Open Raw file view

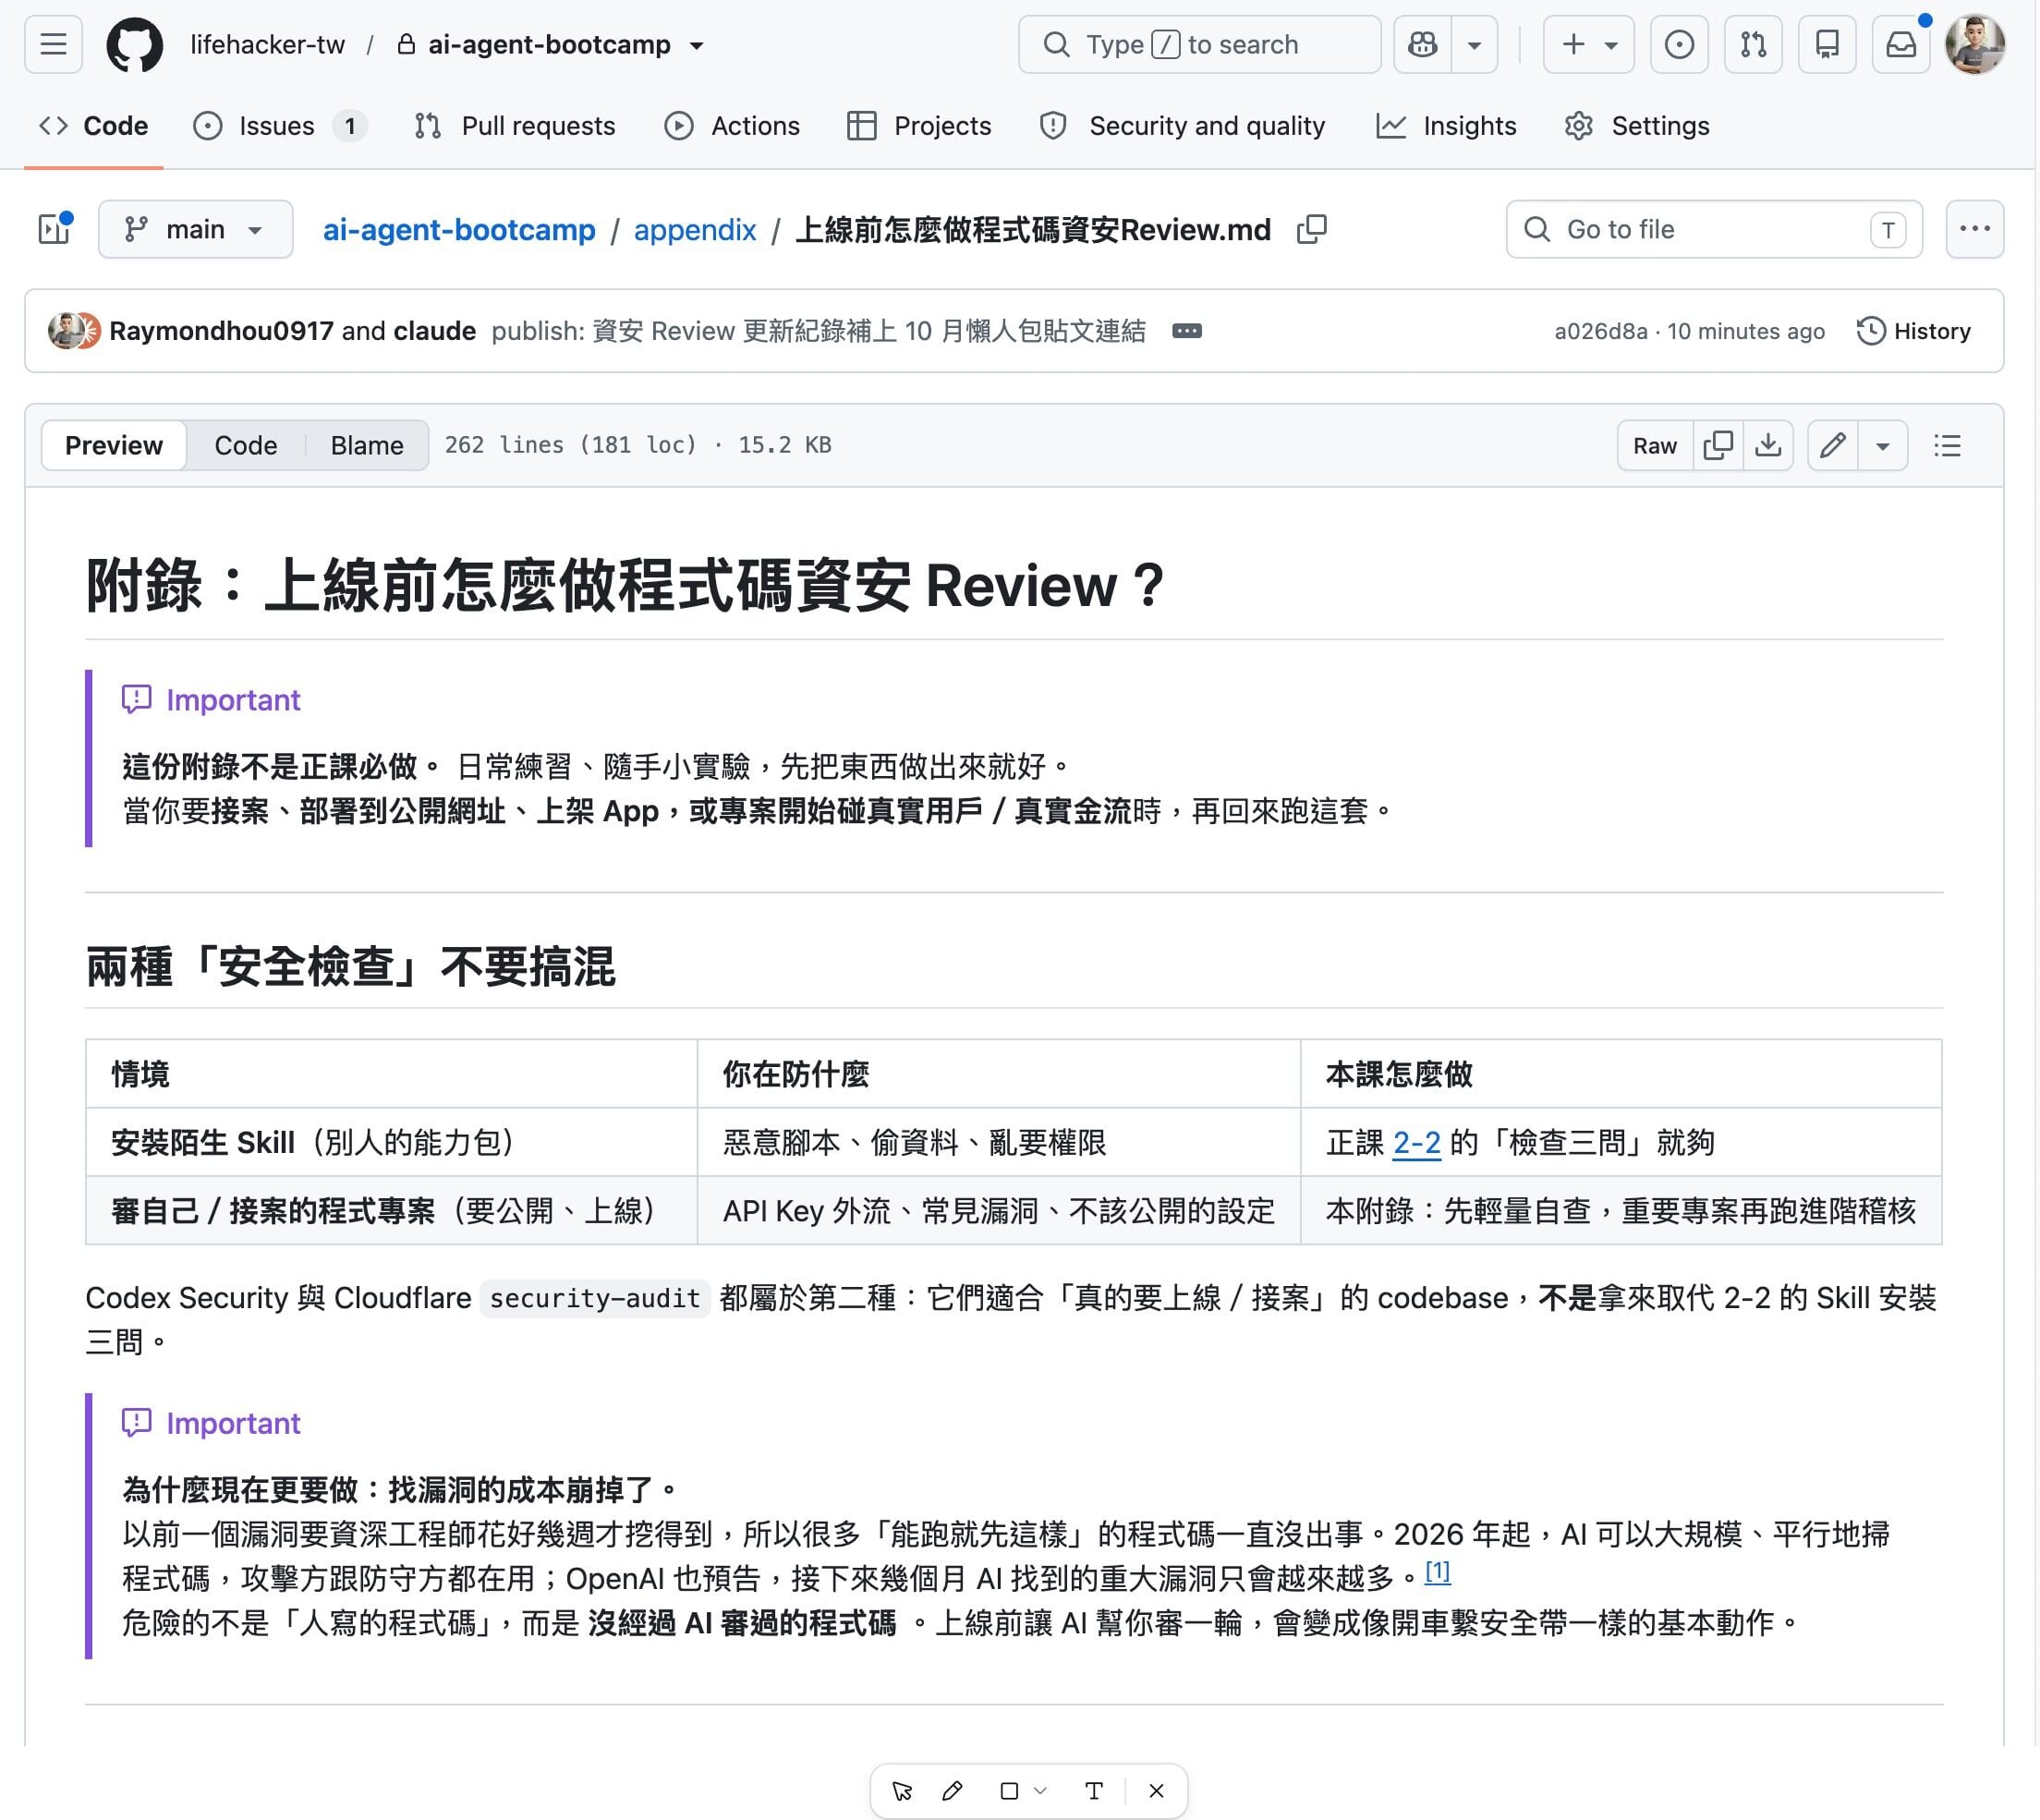tap(1655, 445)
